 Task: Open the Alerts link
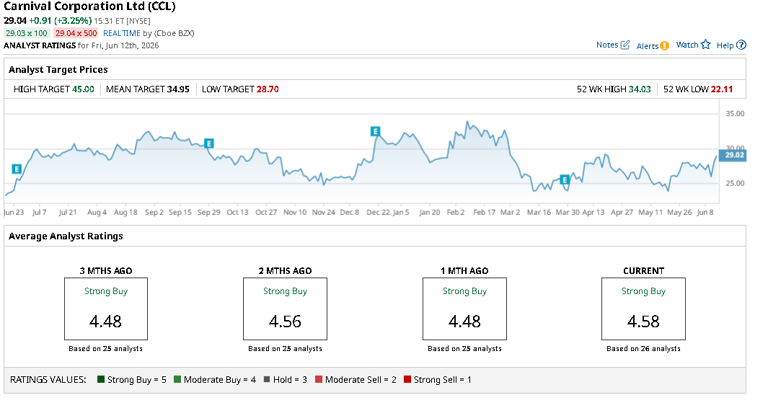647,46
